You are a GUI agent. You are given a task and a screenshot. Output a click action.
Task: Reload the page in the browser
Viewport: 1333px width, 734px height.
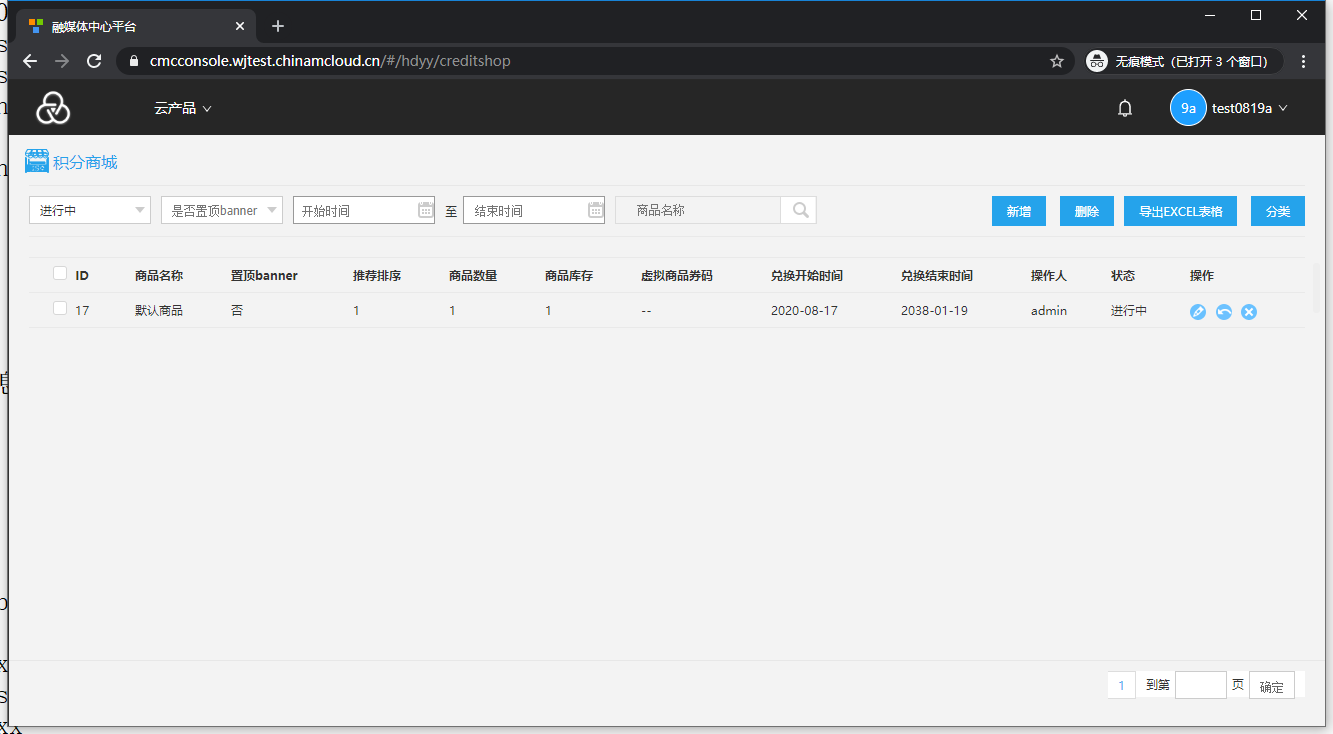click(x=94, y=61)
